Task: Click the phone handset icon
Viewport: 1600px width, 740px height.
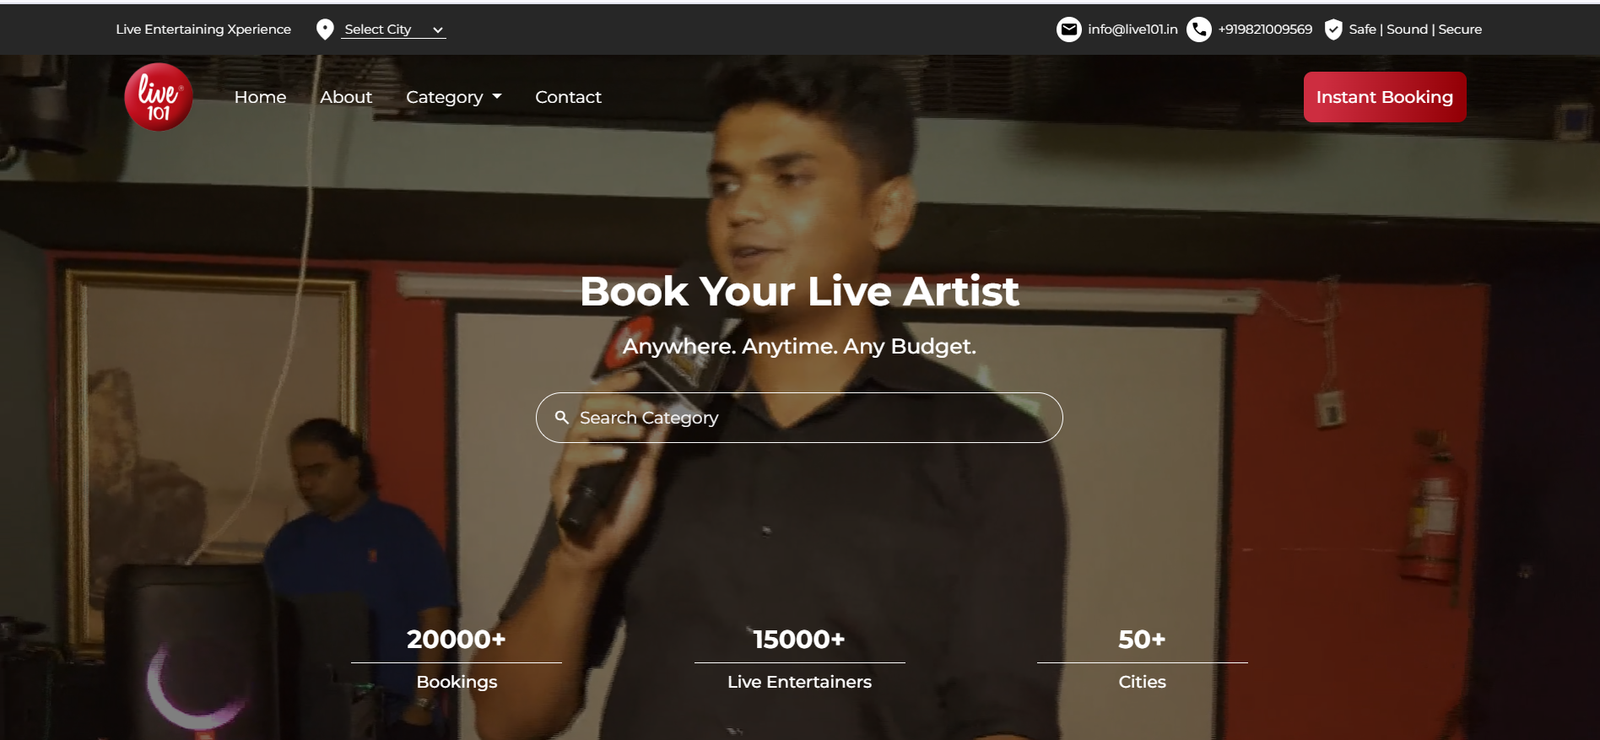Action: pos(1198,30)
